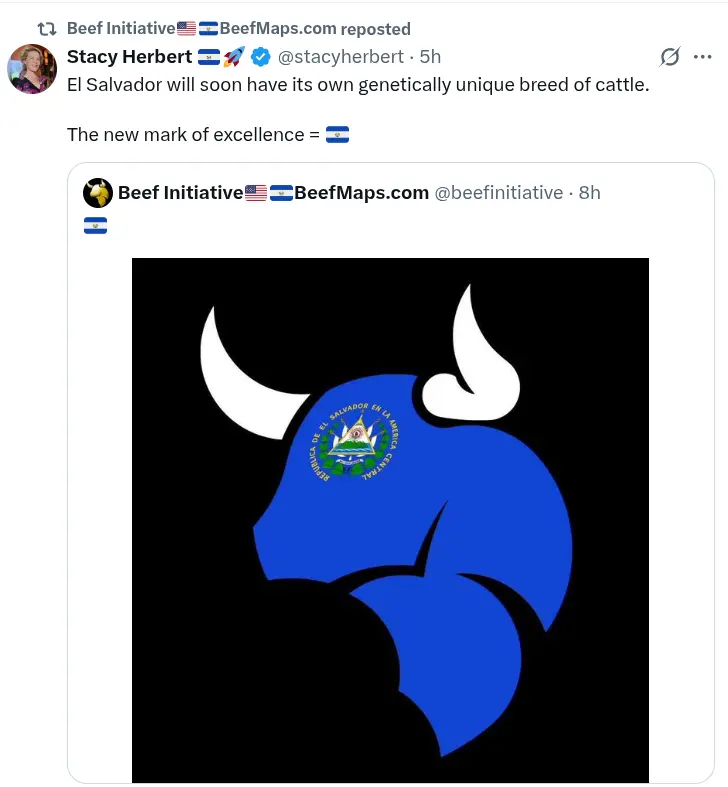Open the 5h timestamp of the tweet

coord(430,57)
